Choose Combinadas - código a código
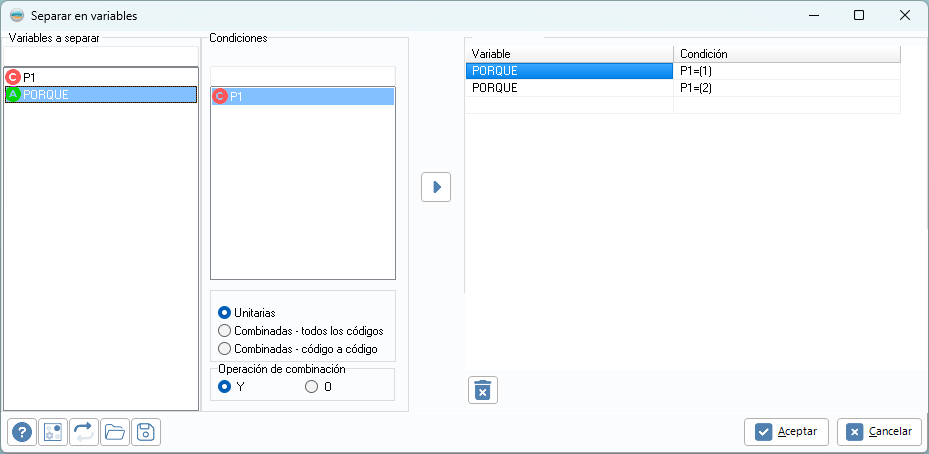Image resolution: width=929 pixels, height=454 pixels. click(x=224, y=349)
